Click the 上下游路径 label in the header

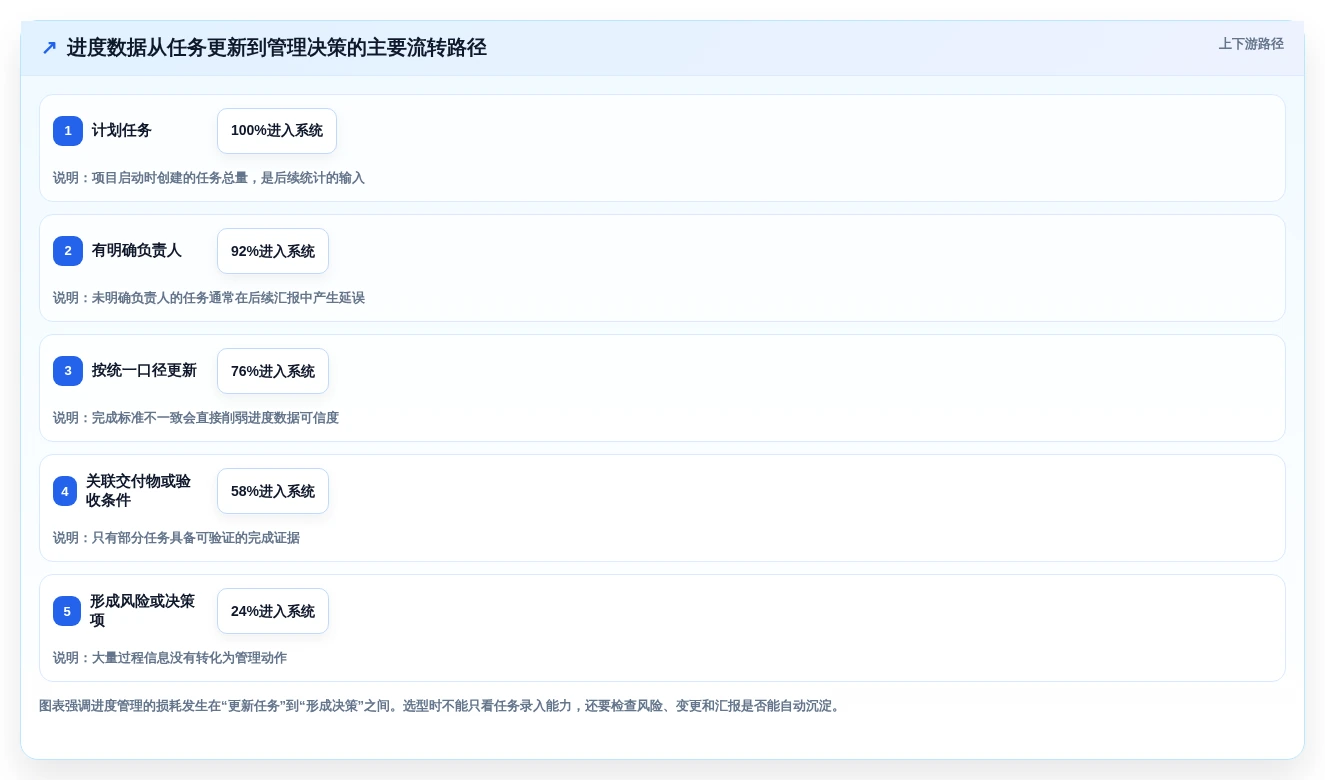tap(1251, 44)
